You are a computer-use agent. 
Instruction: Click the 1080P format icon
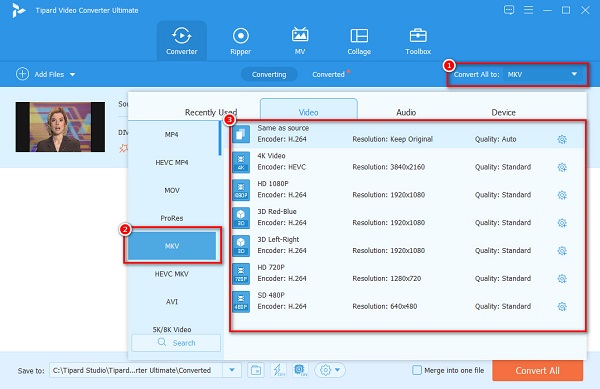coord(241,190)
